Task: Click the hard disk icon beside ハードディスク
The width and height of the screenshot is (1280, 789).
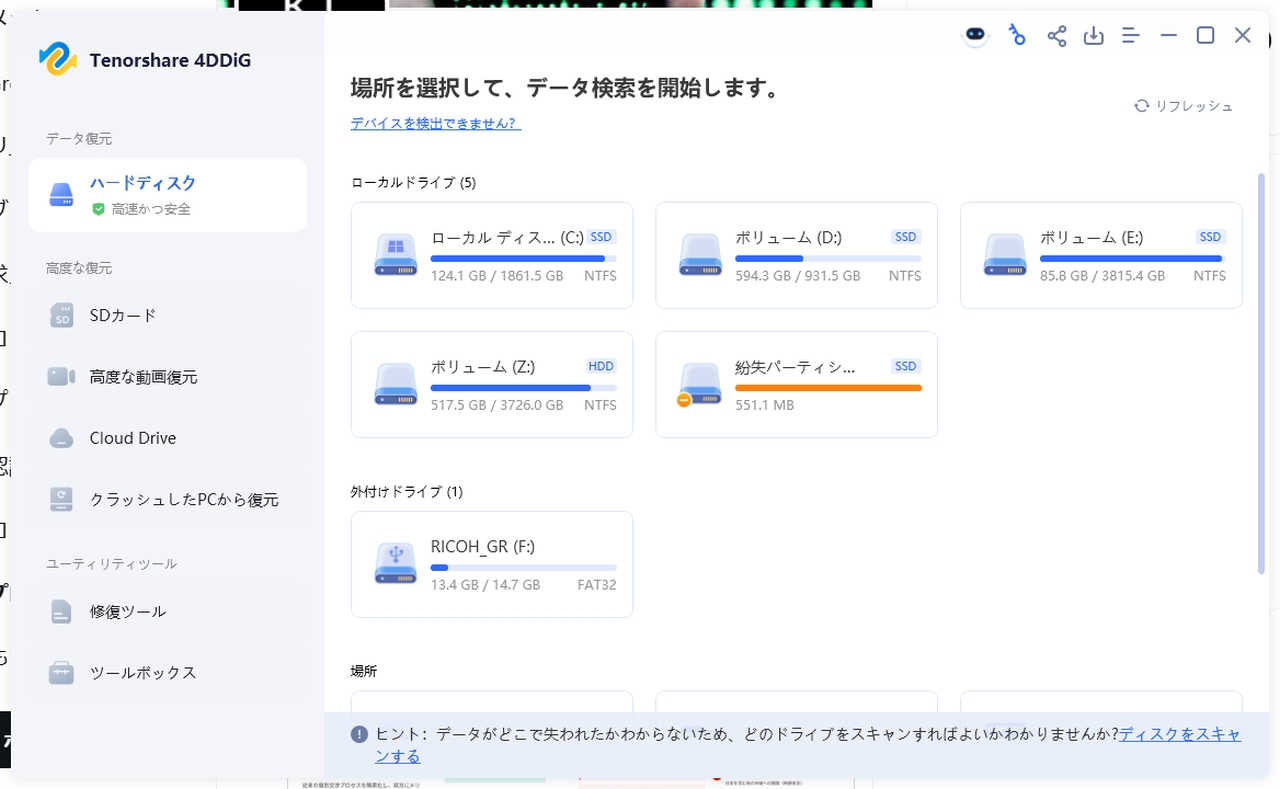Action: click(x=62, y=195)
